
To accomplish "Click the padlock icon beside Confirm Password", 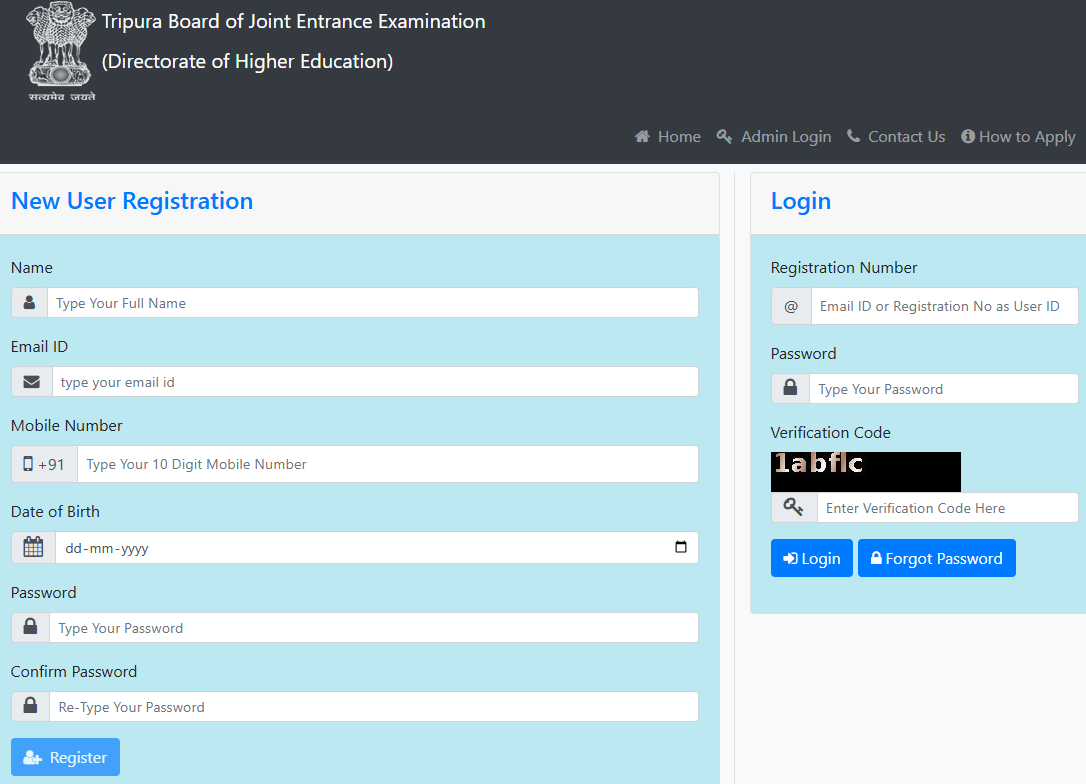I will coord(31,706).
